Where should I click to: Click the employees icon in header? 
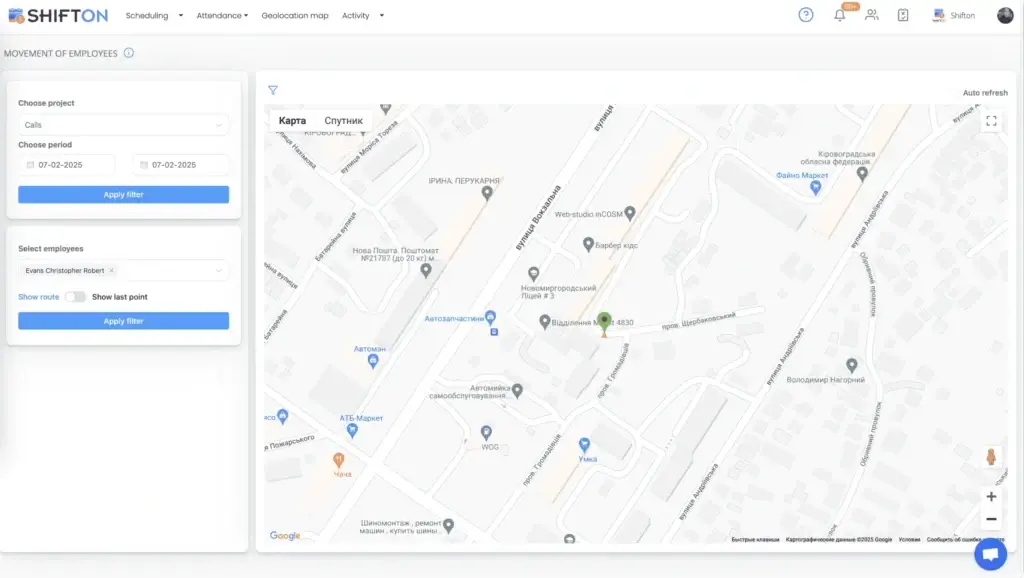871,15
